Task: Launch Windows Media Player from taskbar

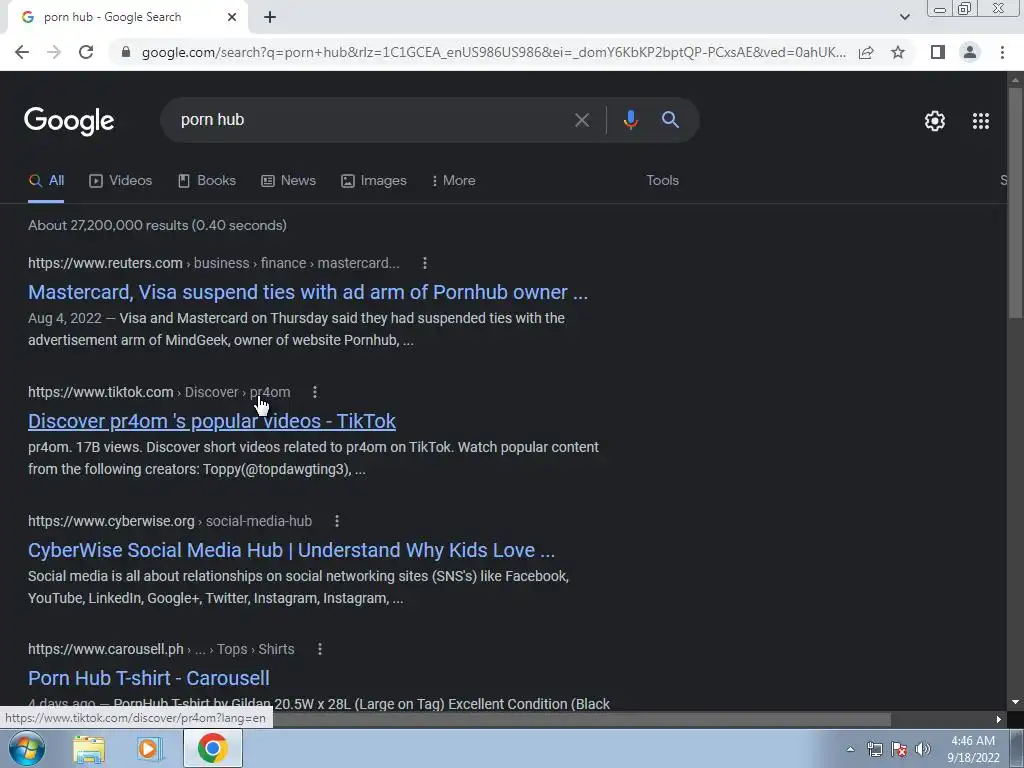Action: 149,748
